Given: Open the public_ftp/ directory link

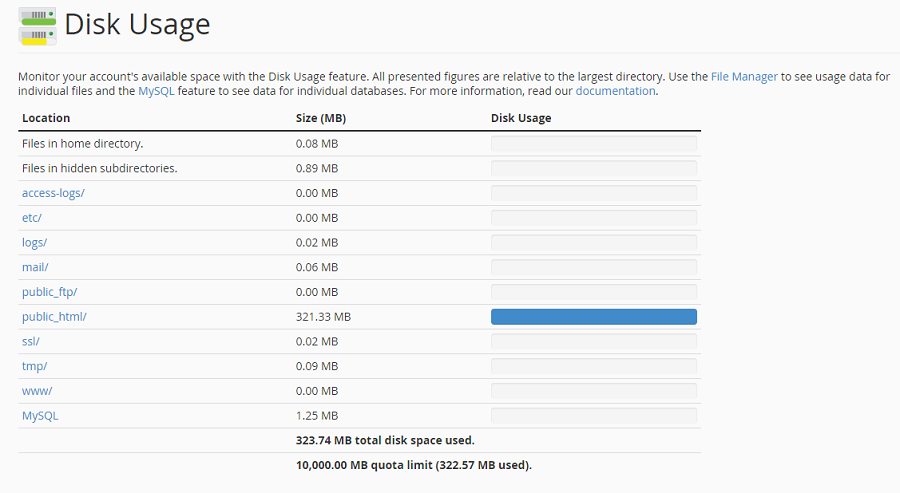Looking at the screenshot, I should [49, 292].
